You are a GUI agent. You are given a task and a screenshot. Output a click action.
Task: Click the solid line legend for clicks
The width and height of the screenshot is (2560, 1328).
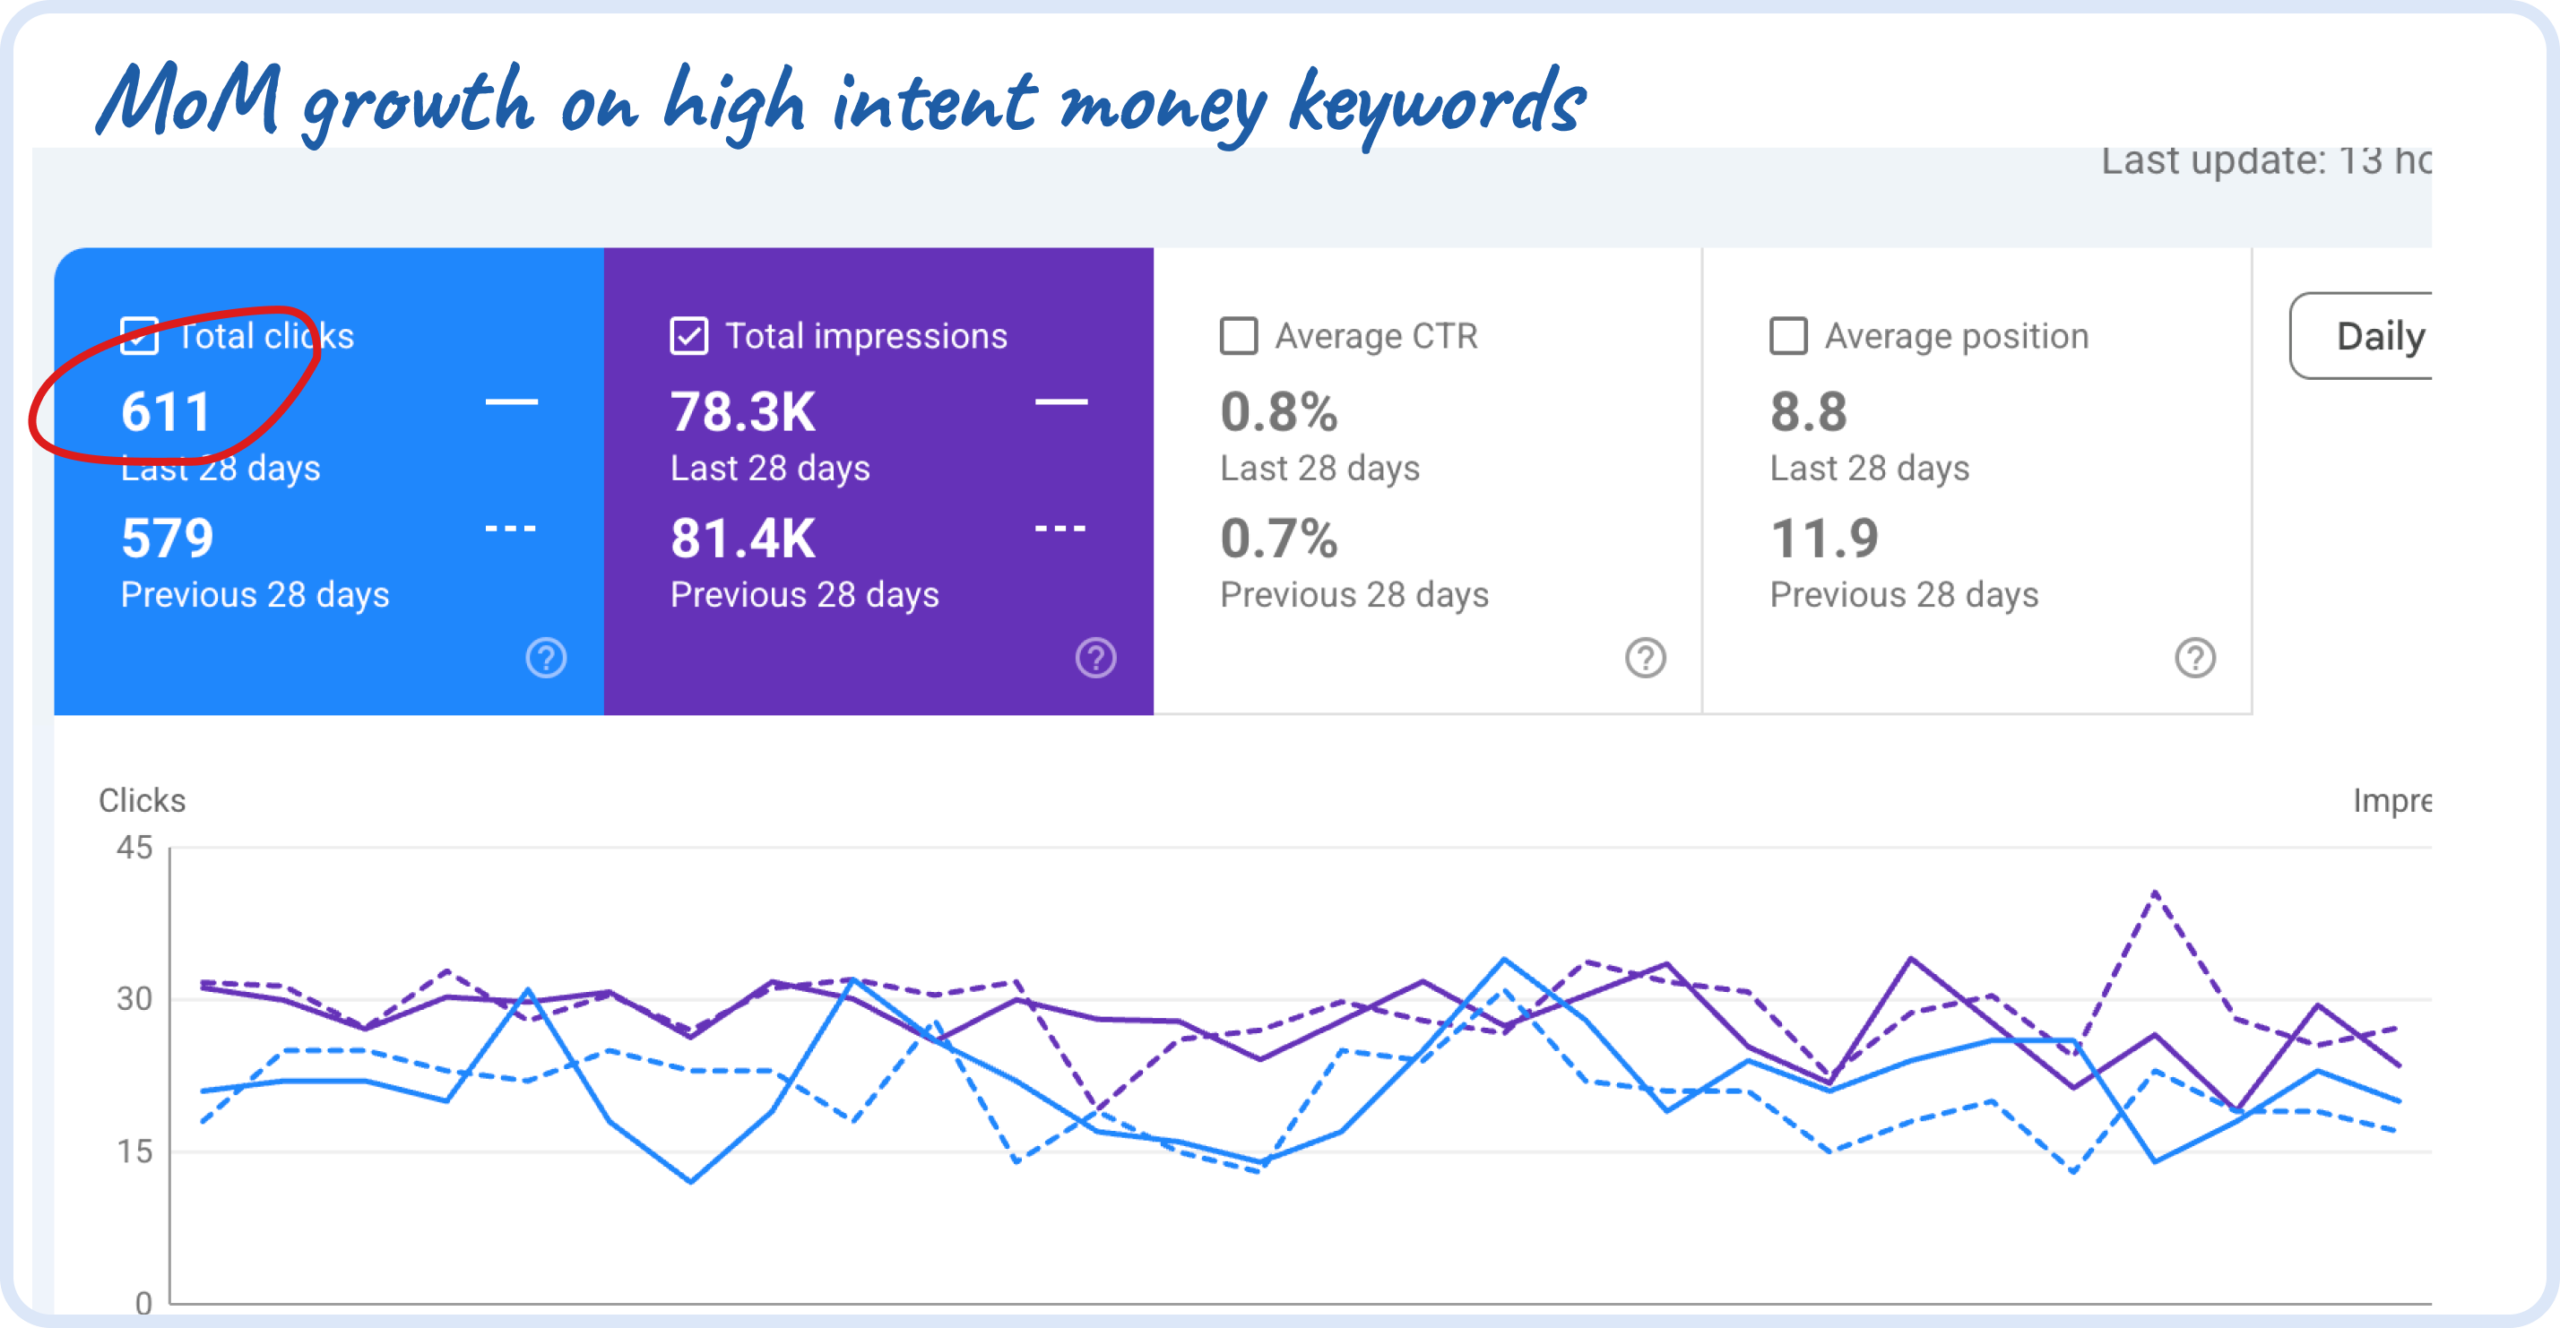point(512,402)
